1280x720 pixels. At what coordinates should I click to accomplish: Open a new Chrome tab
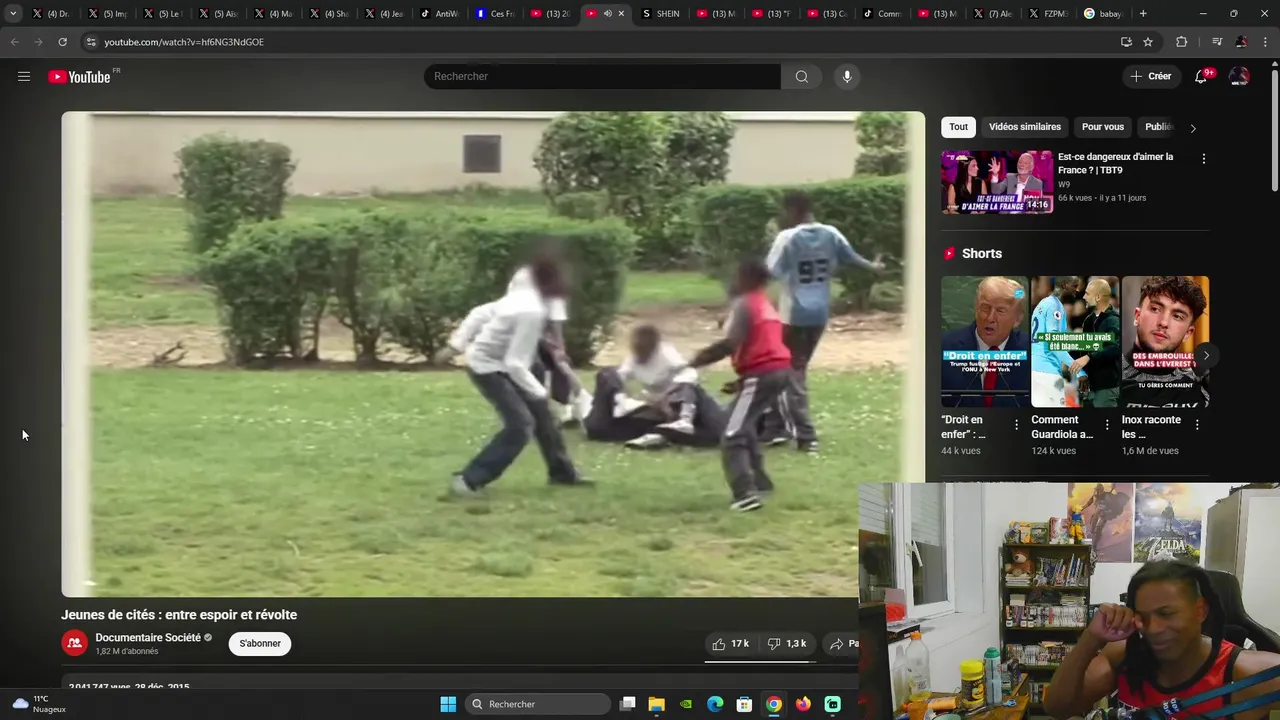1143,14
